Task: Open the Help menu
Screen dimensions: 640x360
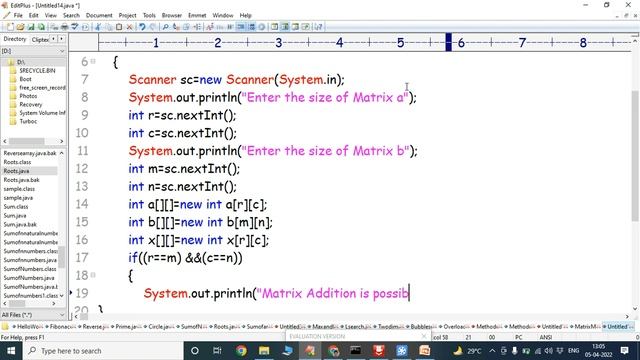Action: click(x=245, y=15)
